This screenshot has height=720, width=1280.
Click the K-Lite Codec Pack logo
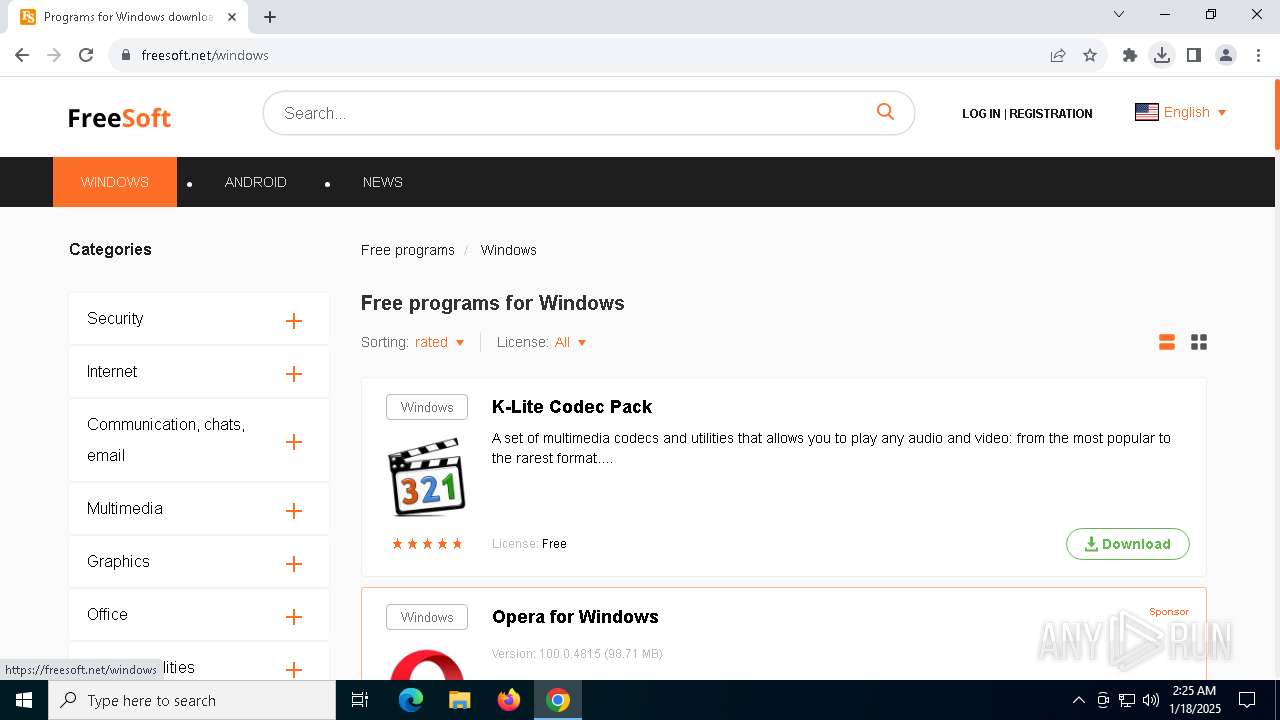tap(427, 477)
